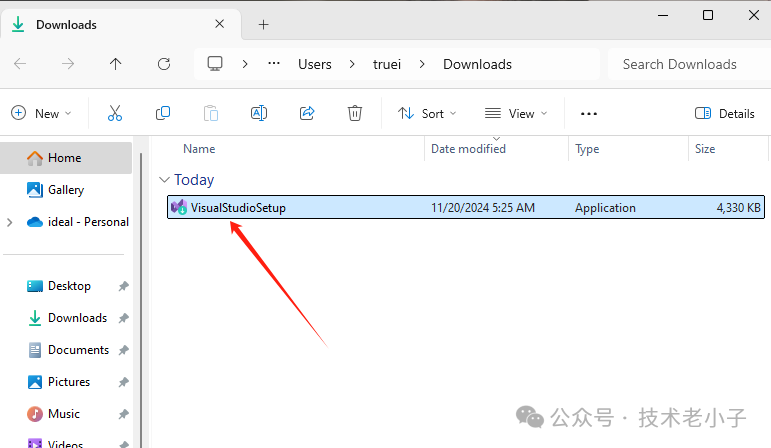The width and height of the screenshot is (771, 448).
Task: Click the 4,330 KB size value
Action: [x=739, y=208]
